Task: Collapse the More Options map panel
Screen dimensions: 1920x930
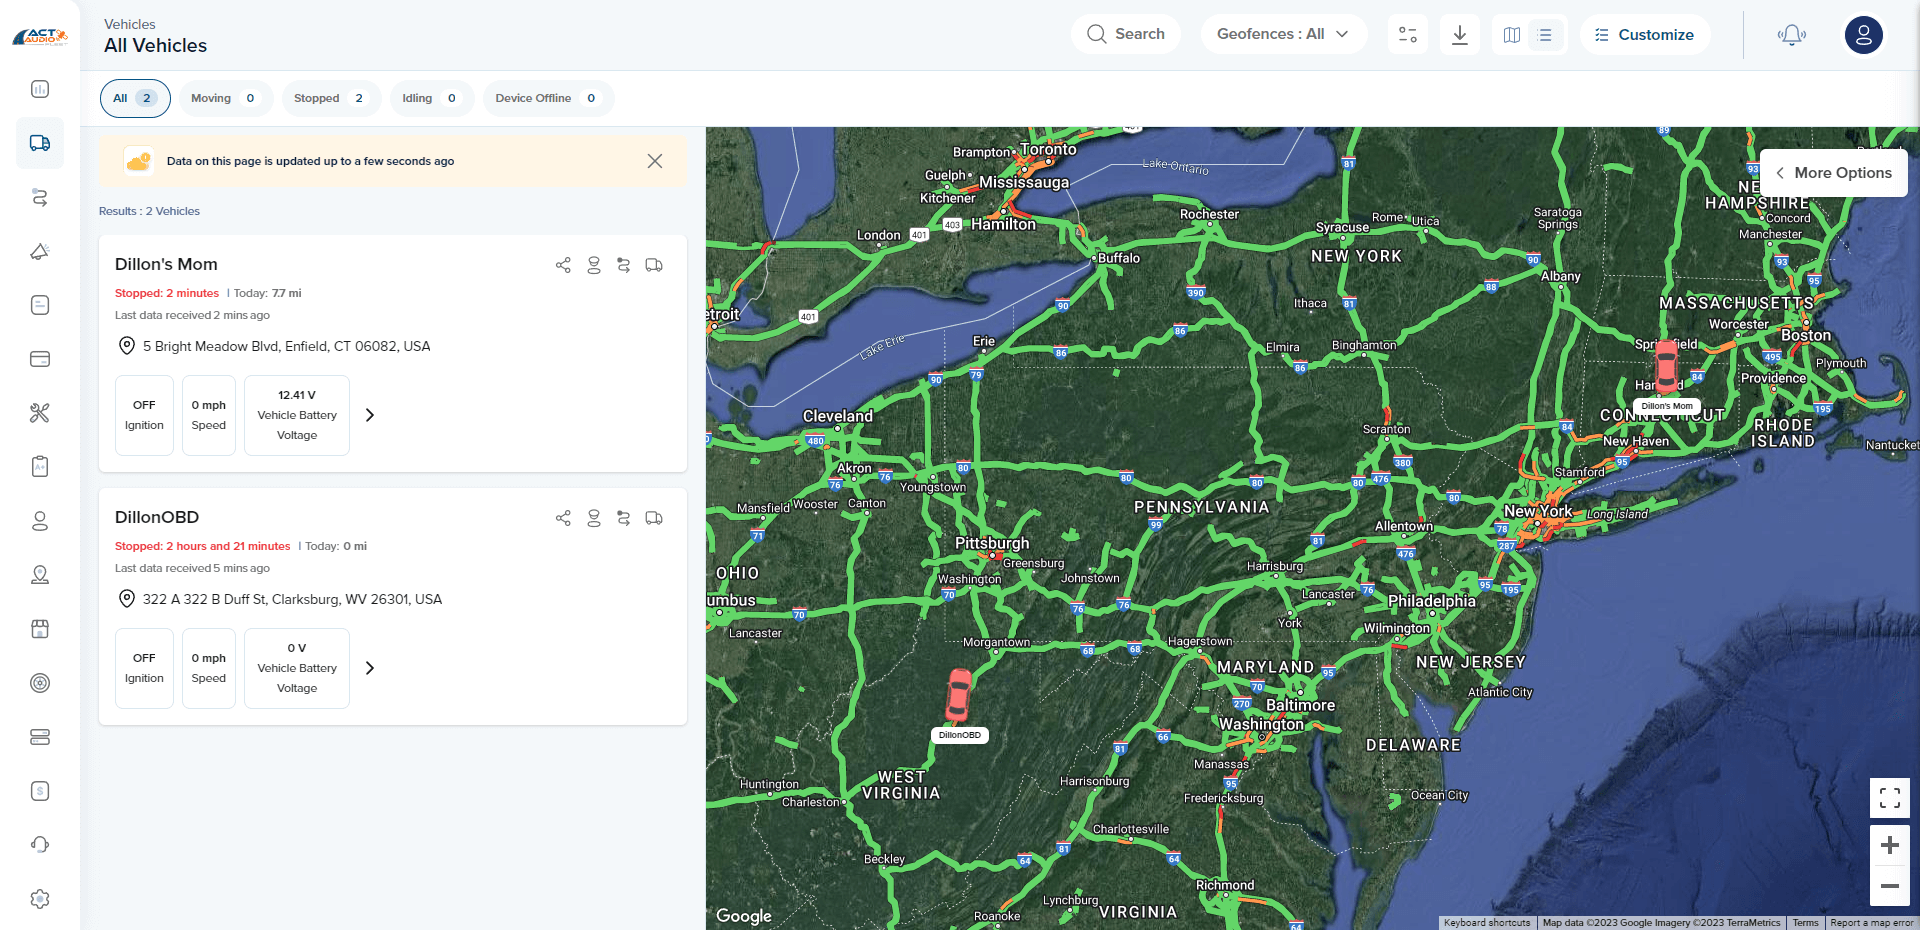Action: (x=1833, y=173)
